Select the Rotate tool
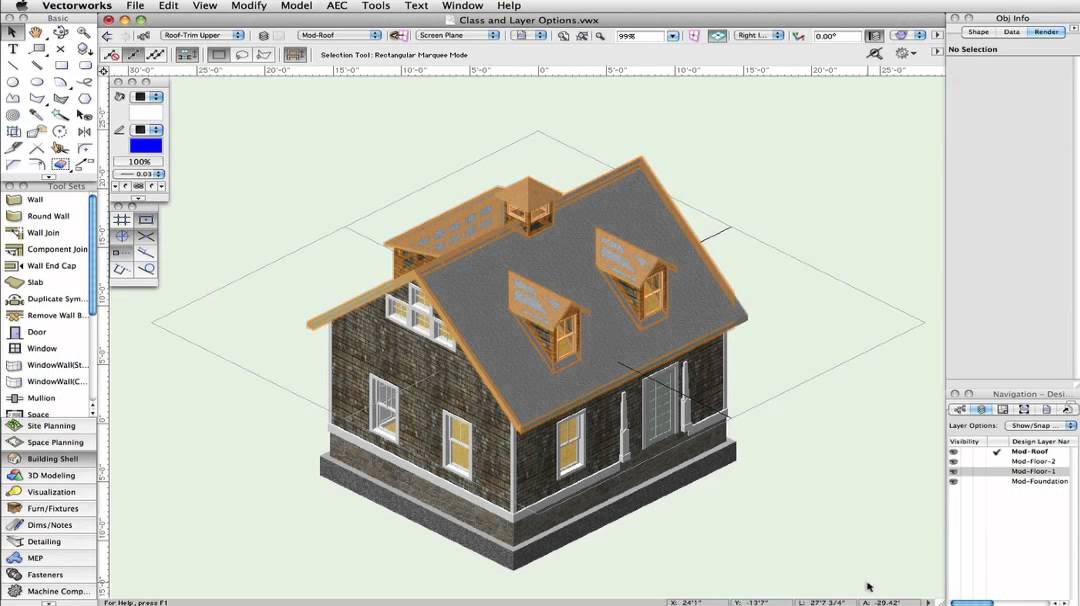 pos(61,132)
